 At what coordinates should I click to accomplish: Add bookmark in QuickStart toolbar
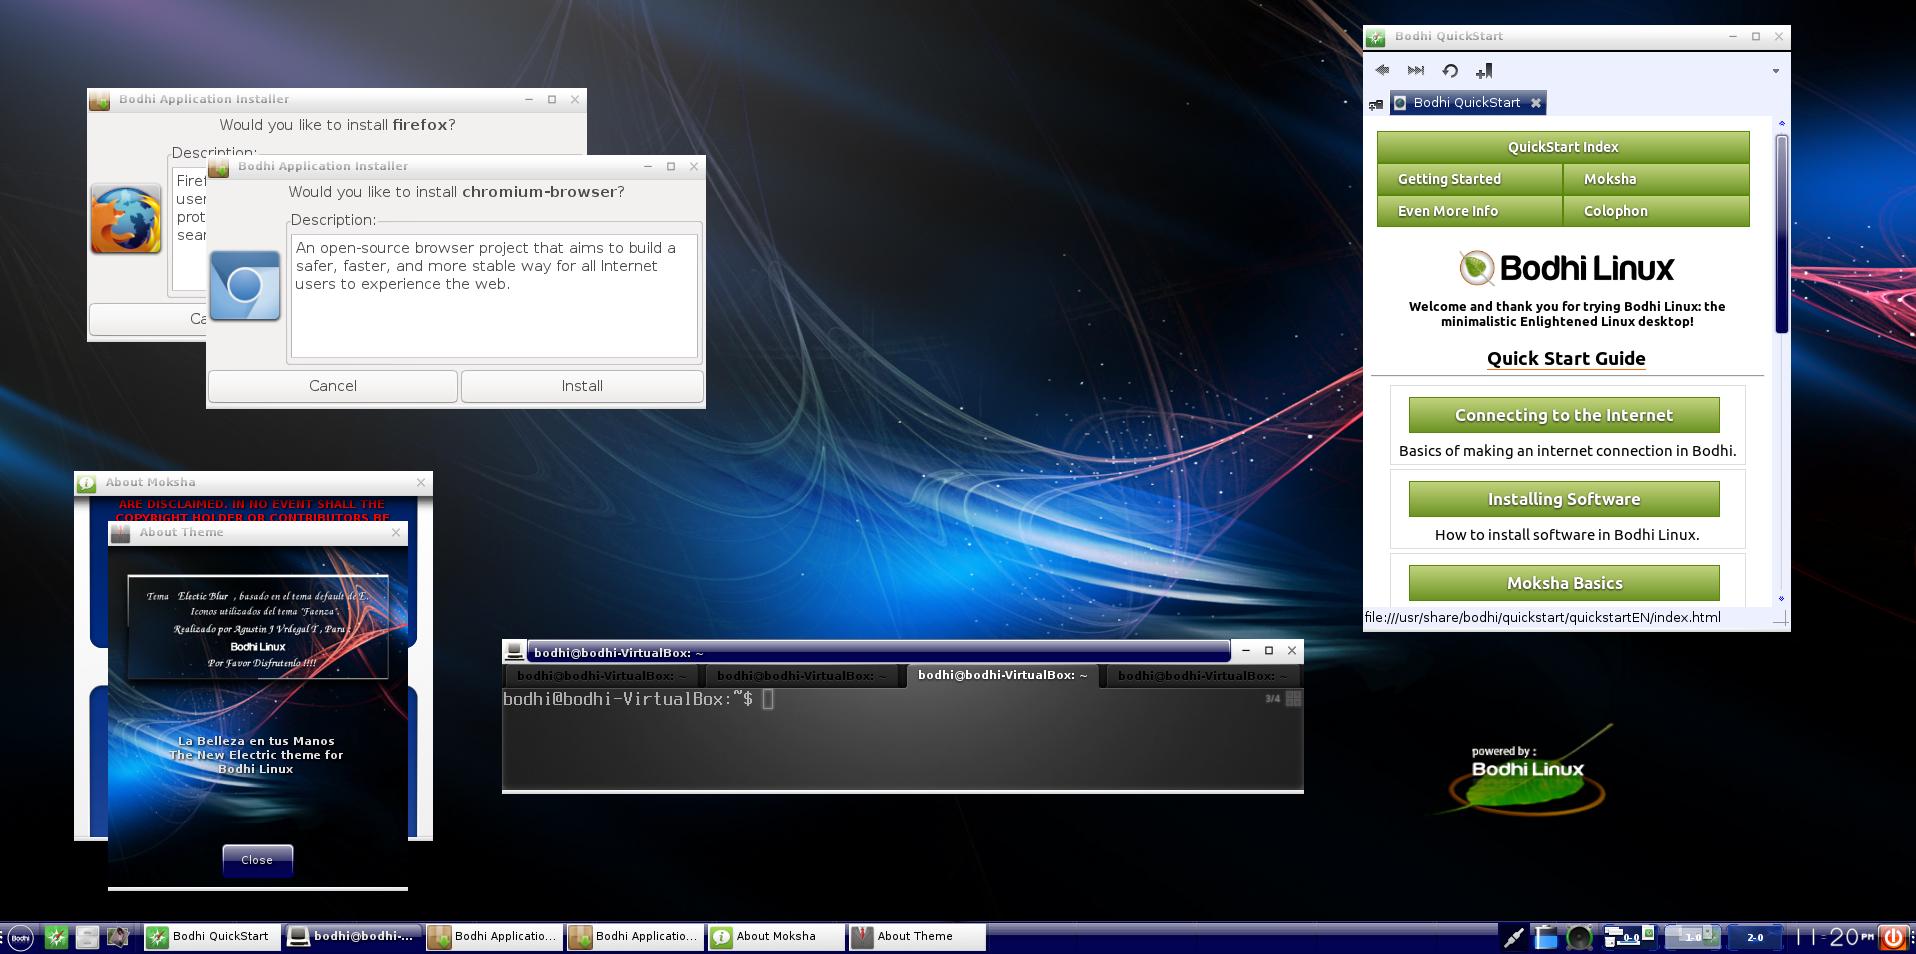pos(1484,70)
